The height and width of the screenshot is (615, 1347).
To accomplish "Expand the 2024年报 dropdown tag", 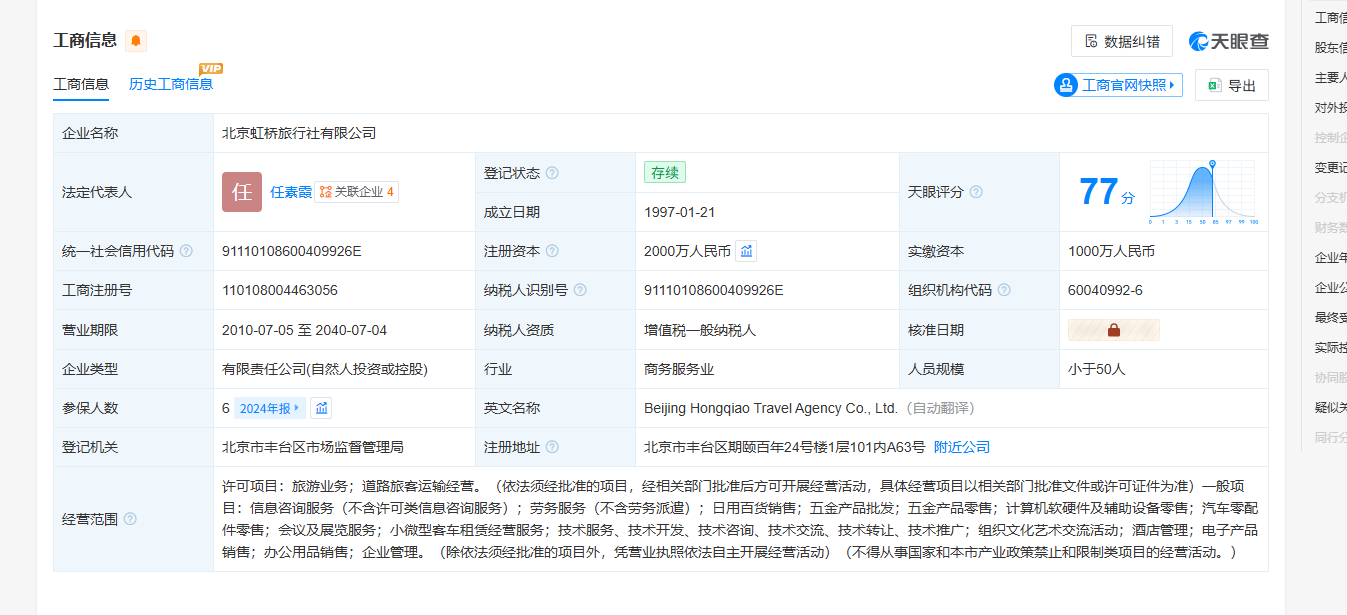I will tap(270, 408).
